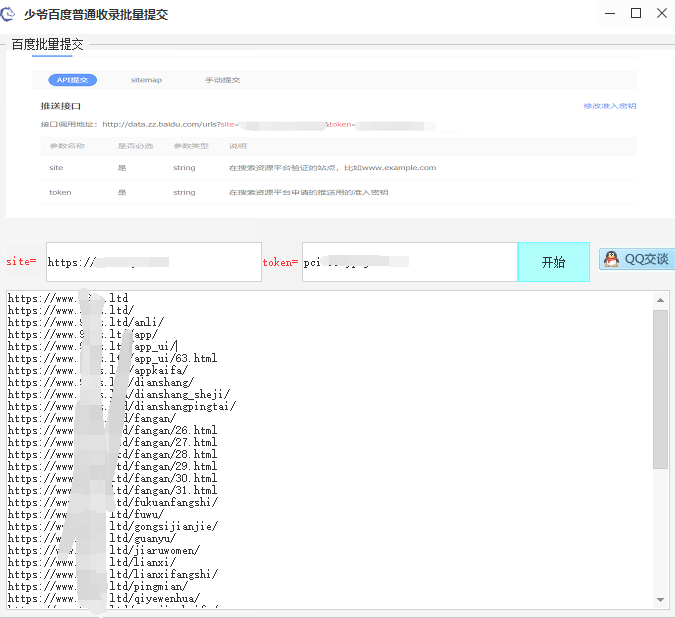Click the URL line ending in /dianshang/

pos(101,383)
